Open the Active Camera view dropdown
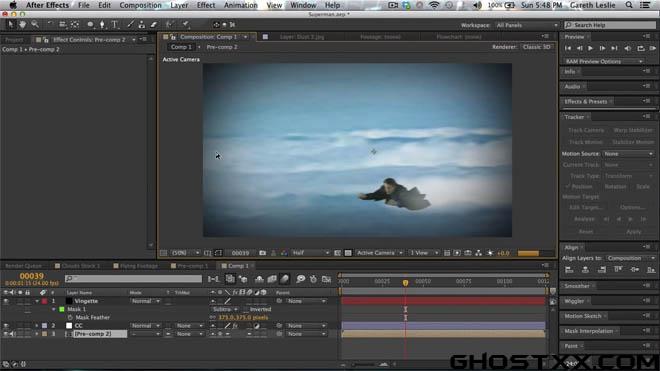 click(380, 253)
